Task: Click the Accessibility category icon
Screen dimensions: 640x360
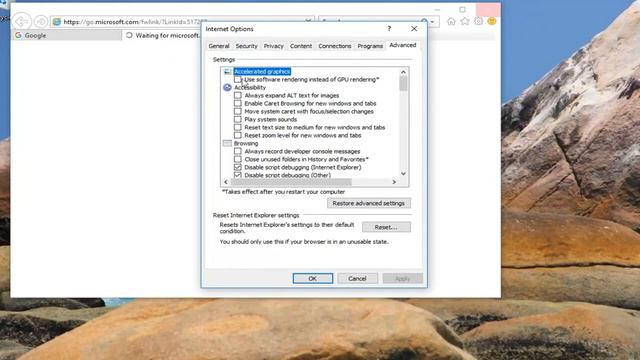Action: 227,87
